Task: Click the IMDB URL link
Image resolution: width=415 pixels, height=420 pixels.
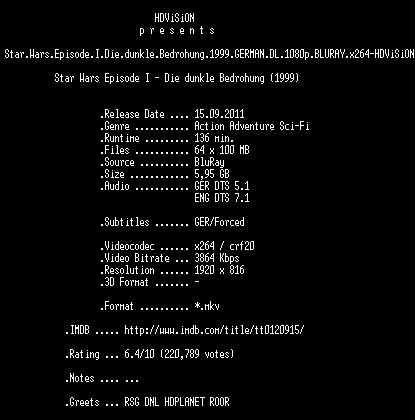Action: click(x=214, y=330)
